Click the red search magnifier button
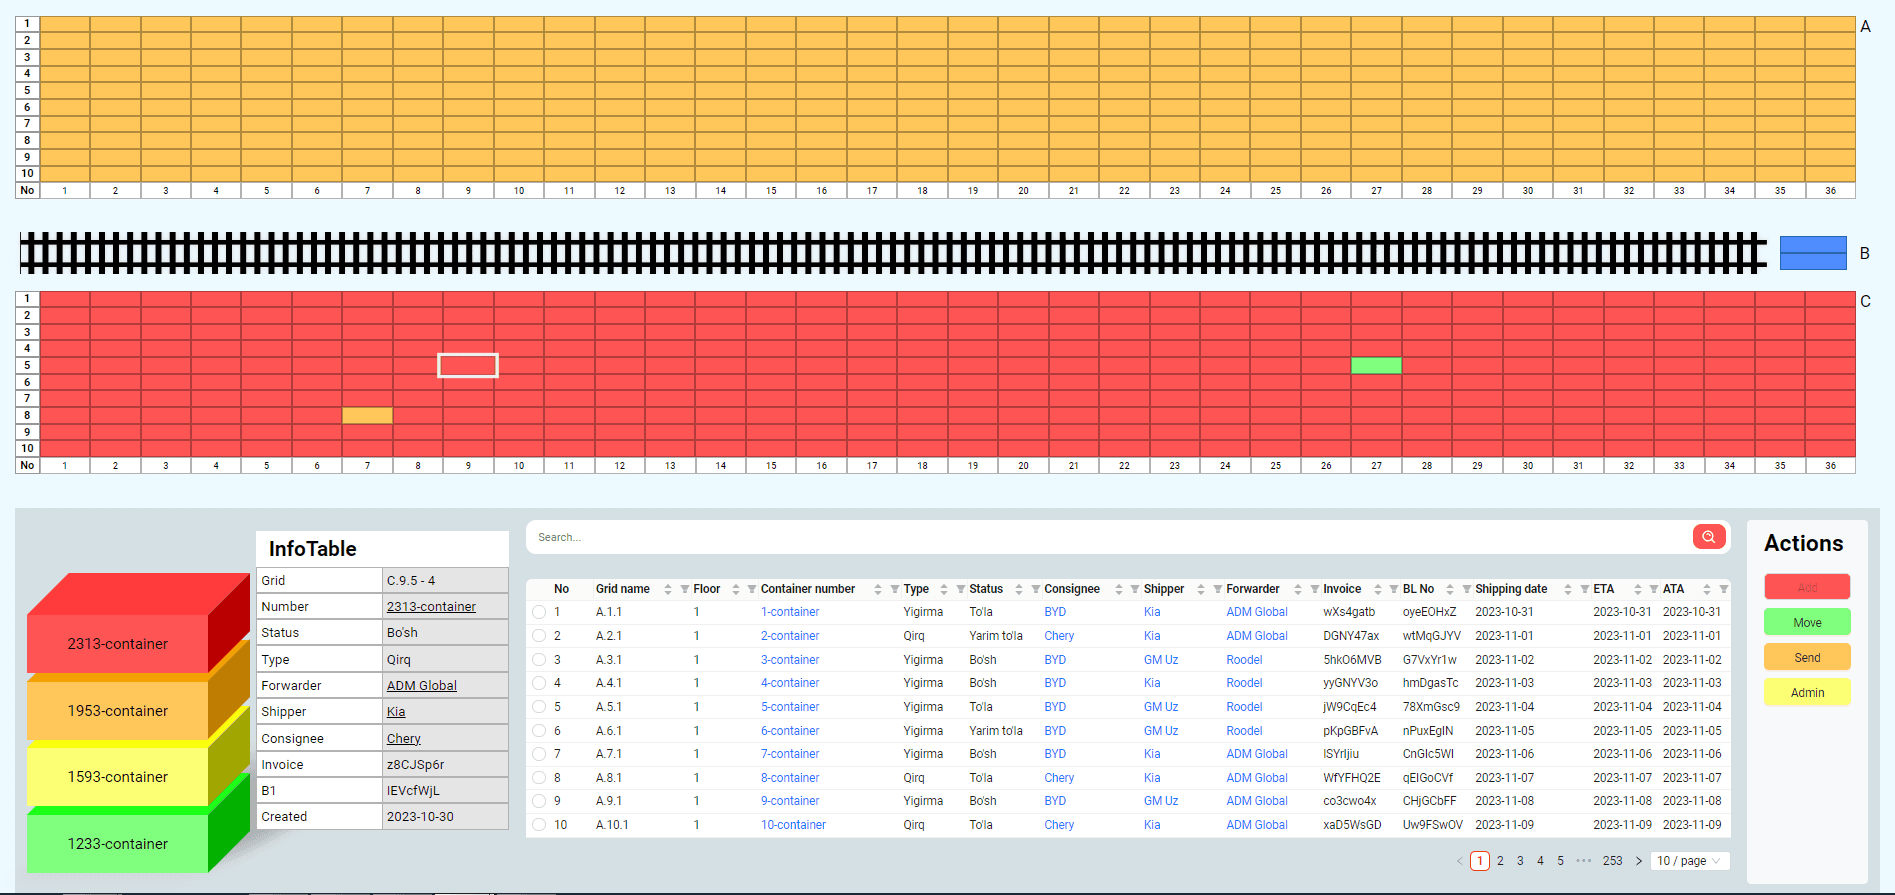The height and width of the screenshot is (895, 1895). pyautogui.click(x=1709, y=537)
